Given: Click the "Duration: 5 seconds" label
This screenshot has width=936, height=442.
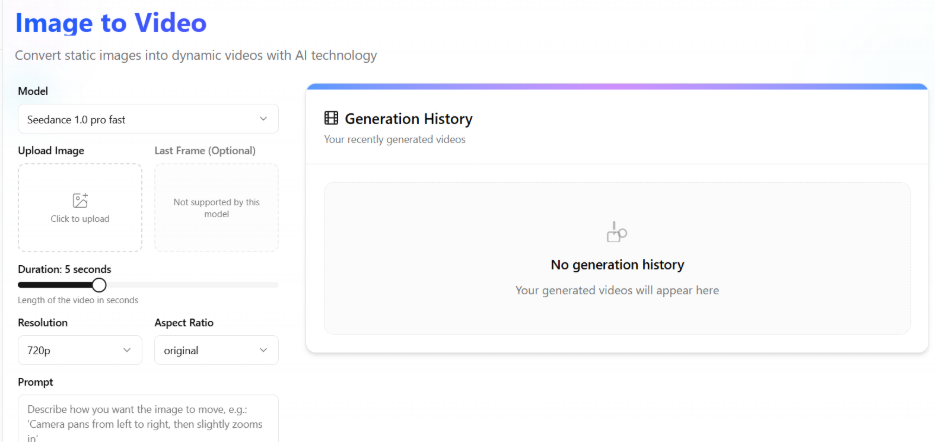Looking at the screenshot, I should 65,269.
